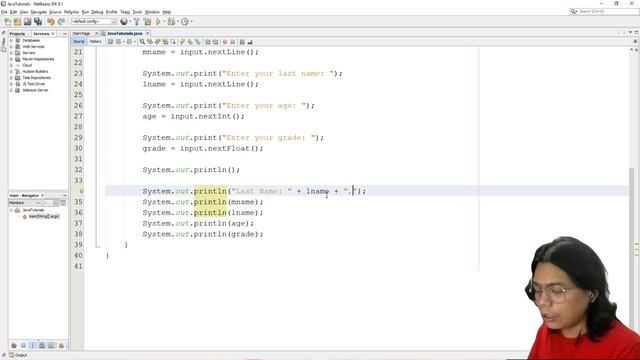The height and width of the screenshot is (360, 640).
Task: Switch to the Projects tab
Action: click(18, 33)
